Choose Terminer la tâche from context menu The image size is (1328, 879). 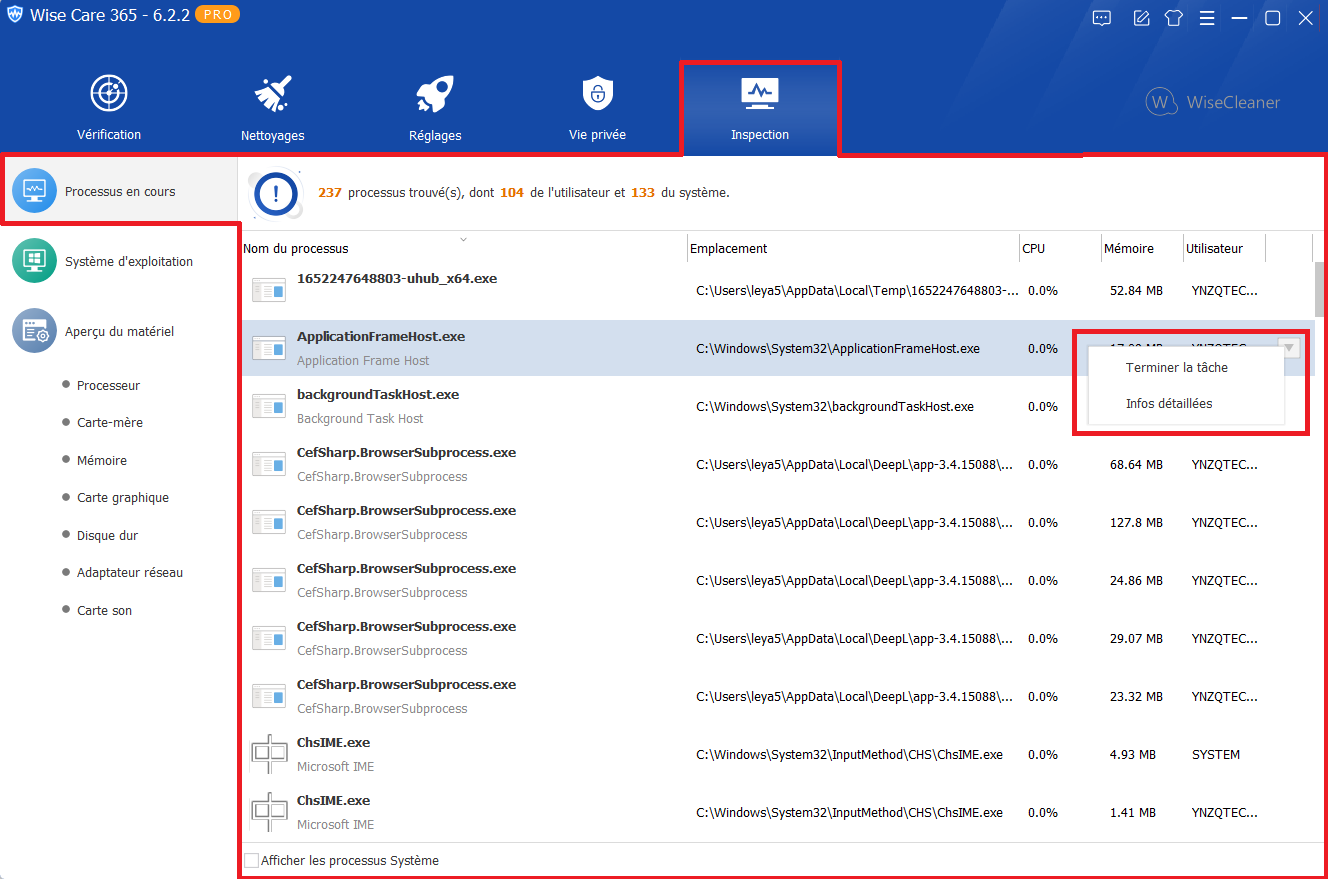[x=1177, y=367]
